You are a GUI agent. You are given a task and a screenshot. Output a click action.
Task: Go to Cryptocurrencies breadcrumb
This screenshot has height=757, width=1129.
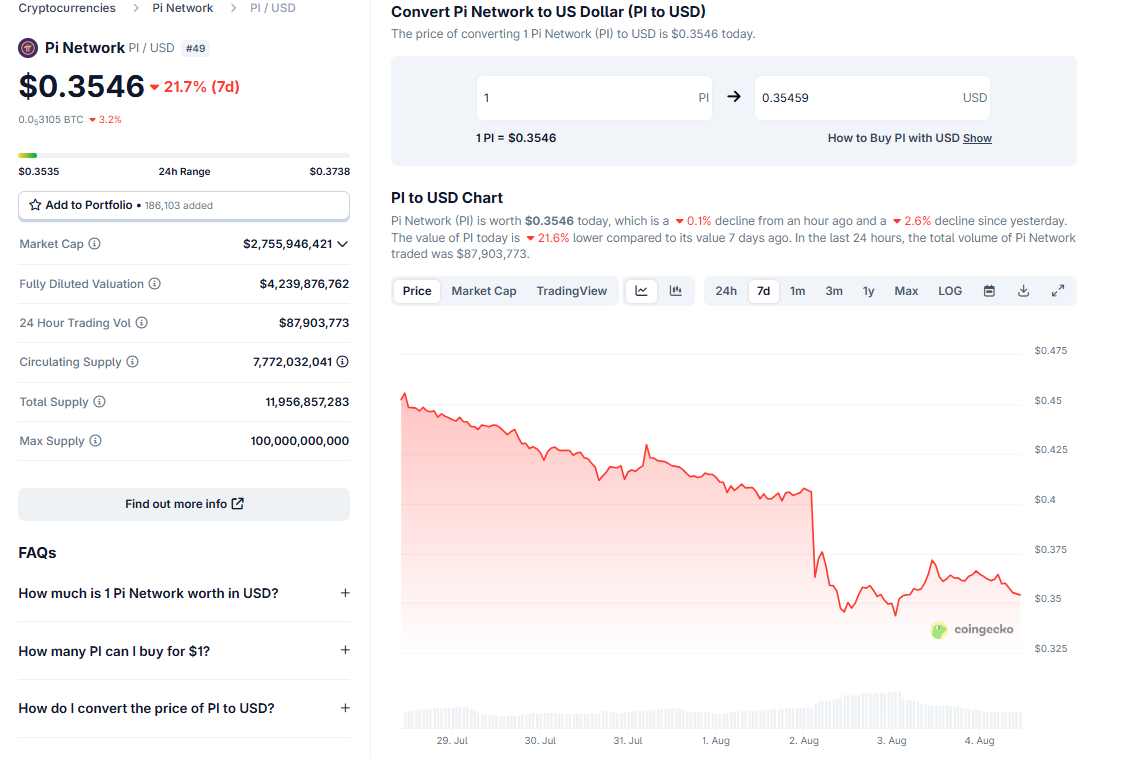pyautogui.click(x=67, y=8)
